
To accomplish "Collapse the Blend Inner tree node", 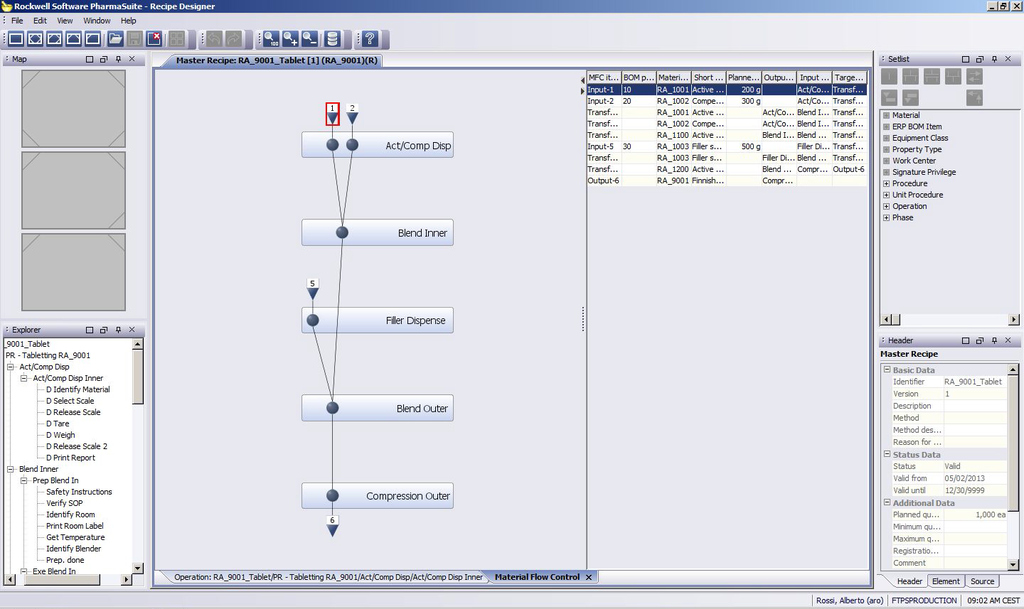I will 10,469.
